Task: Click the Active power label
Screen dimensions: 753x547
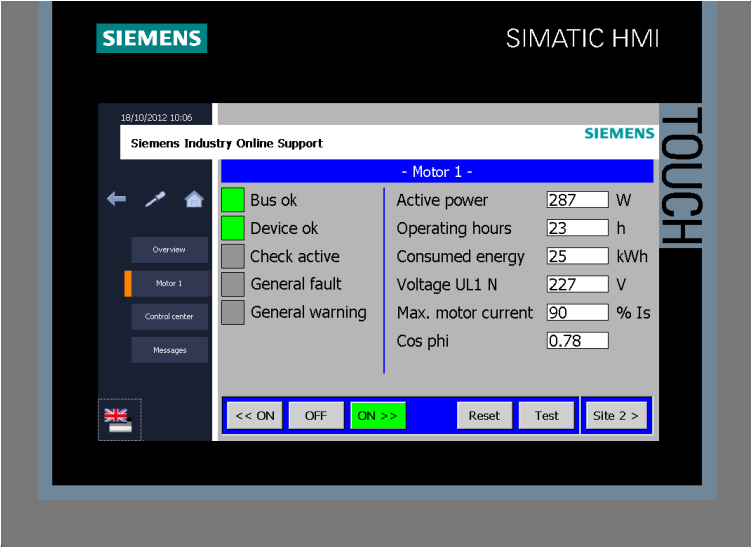Action: [x=442, y=200]
